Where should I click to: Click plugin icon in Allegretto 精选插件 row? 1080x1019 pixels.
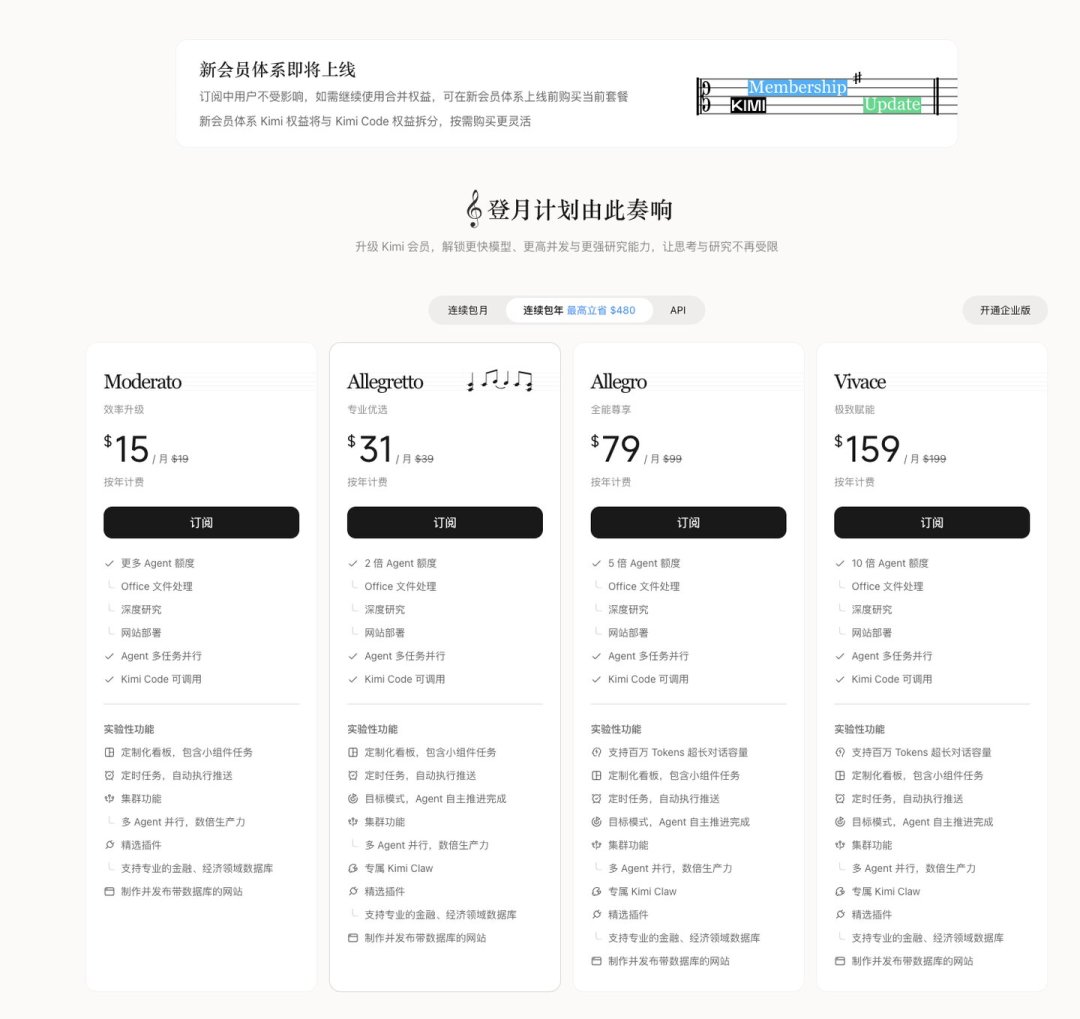[x=353, y=892]
